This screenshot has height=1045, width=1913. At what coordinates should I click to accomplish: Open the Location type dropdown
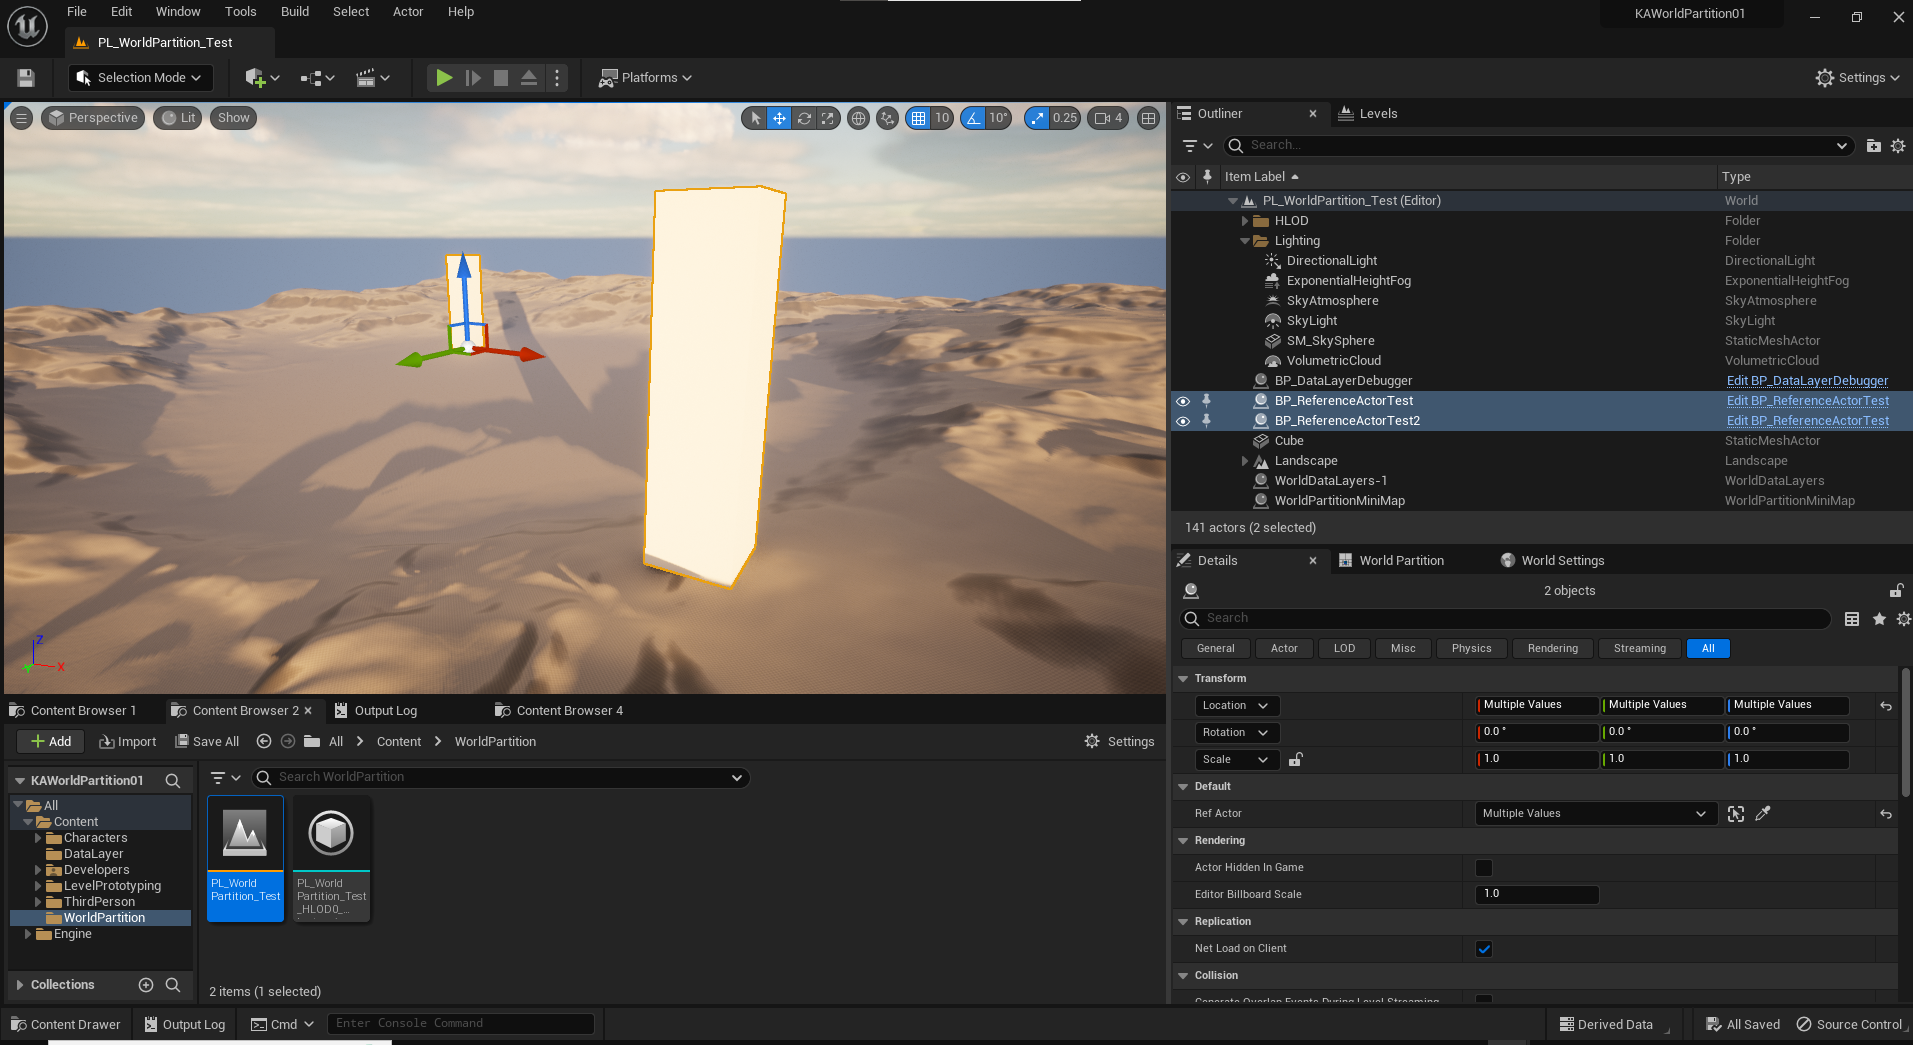(x=1236, y=706)
